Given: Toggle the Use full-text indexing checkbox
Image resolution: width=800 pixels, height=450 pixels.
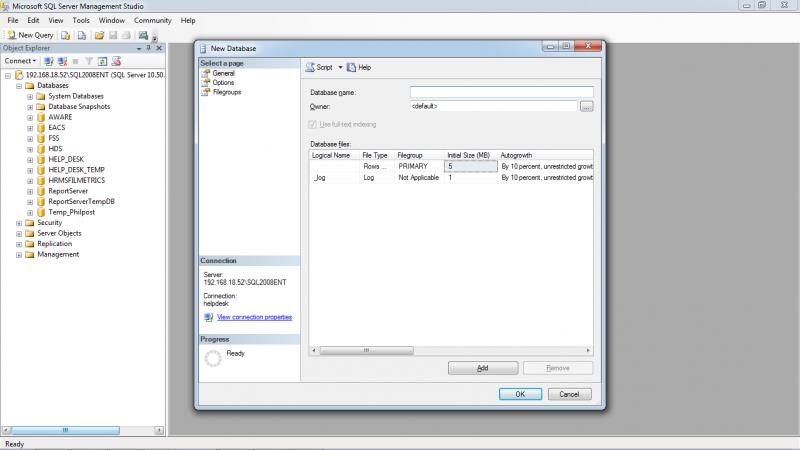Looking at the screenshot, I should (314, 123).
